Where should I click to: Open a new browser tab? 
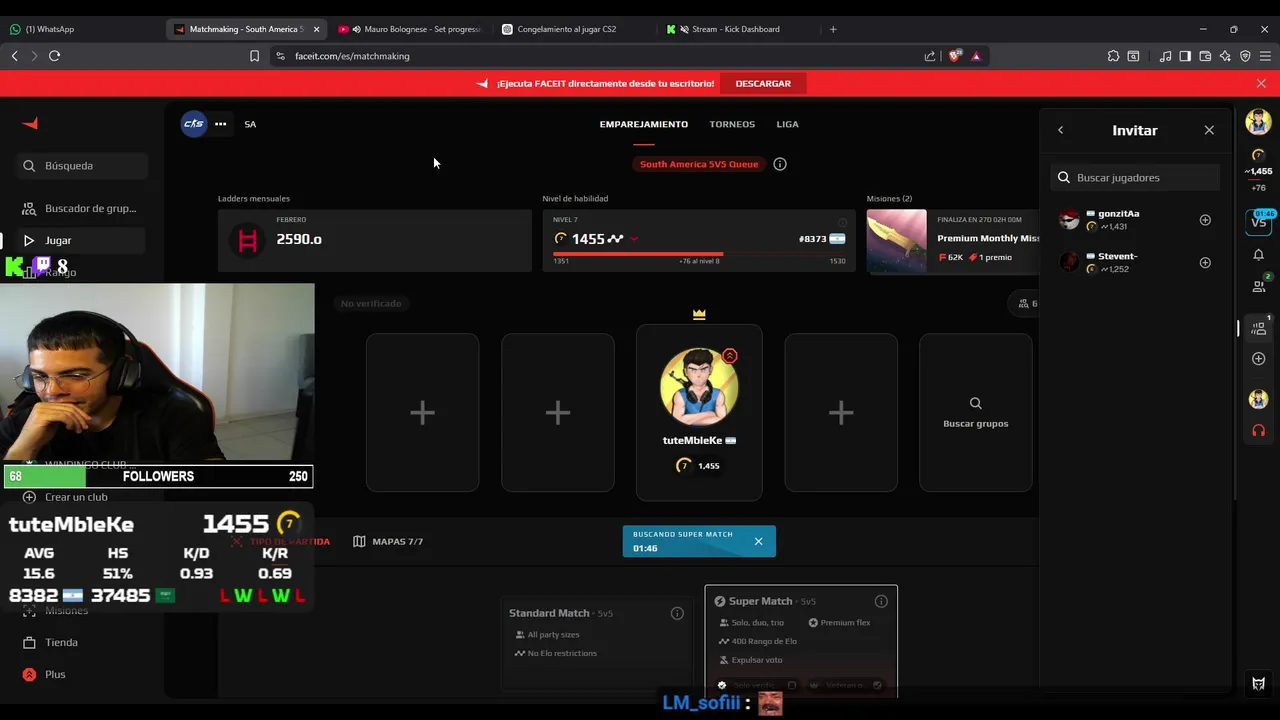point(833,29)
